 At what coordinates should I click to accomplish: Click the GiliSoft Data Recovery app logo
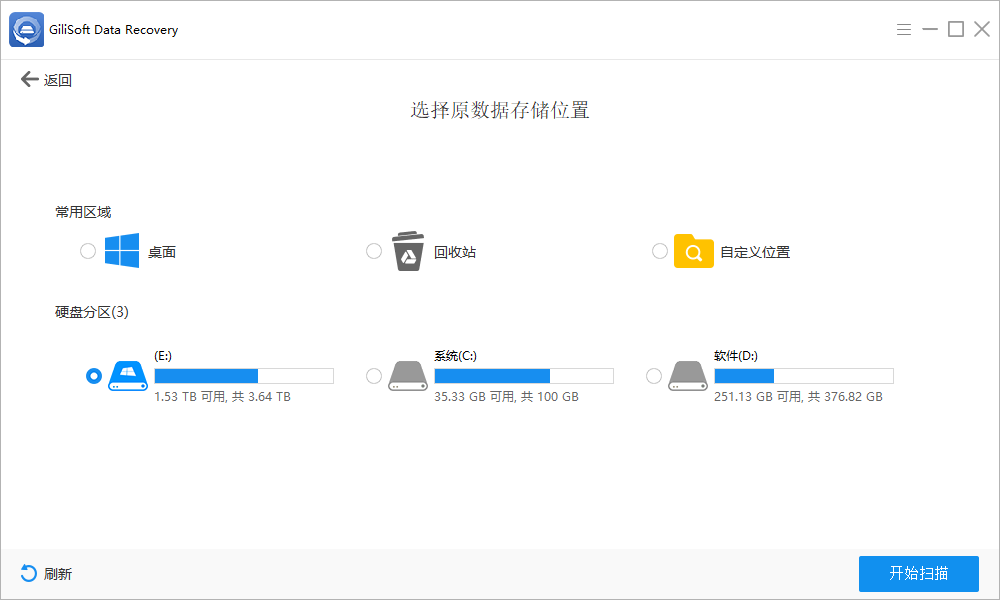(x=27, y=29)
